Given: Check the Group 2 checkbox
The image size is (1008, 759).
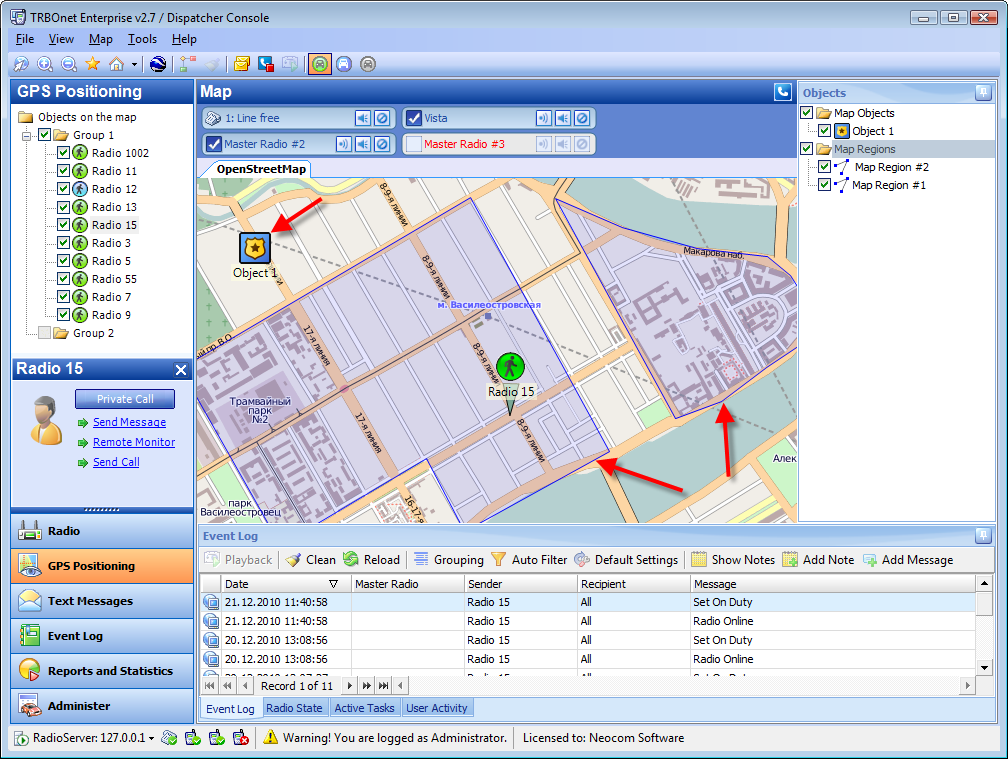Looking at the screenshot, I should coord(44,333).
